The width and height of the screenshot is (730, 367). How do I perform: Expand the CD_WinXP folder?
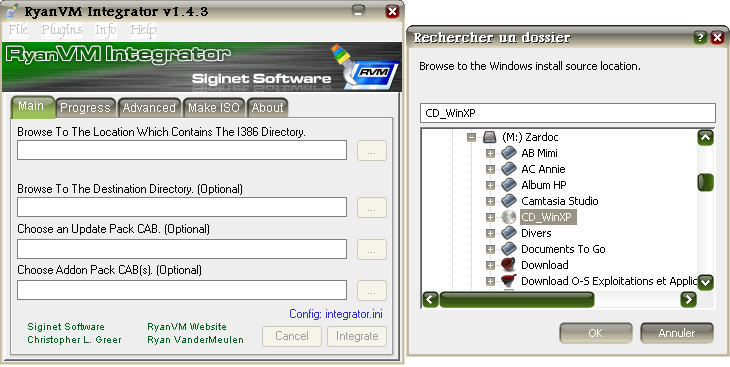point(490,217)
